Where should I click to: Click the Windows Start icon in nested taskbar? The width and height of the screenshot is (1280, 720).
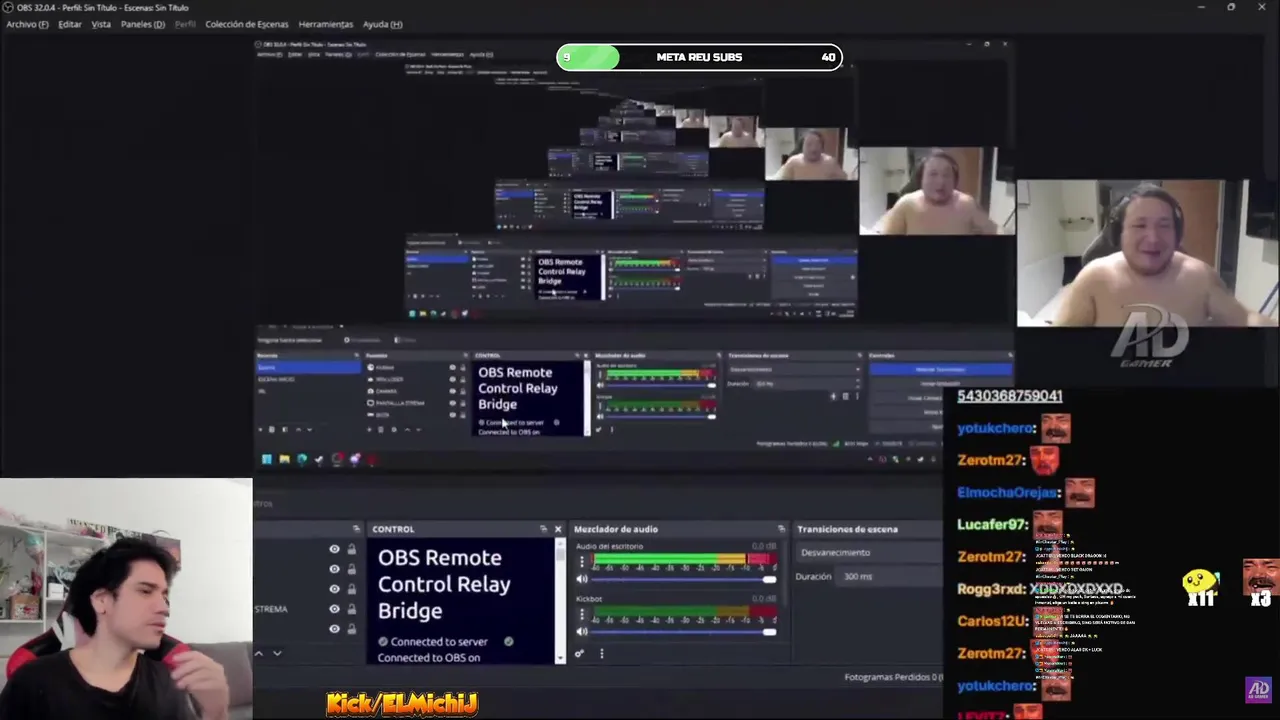point(266,459)
